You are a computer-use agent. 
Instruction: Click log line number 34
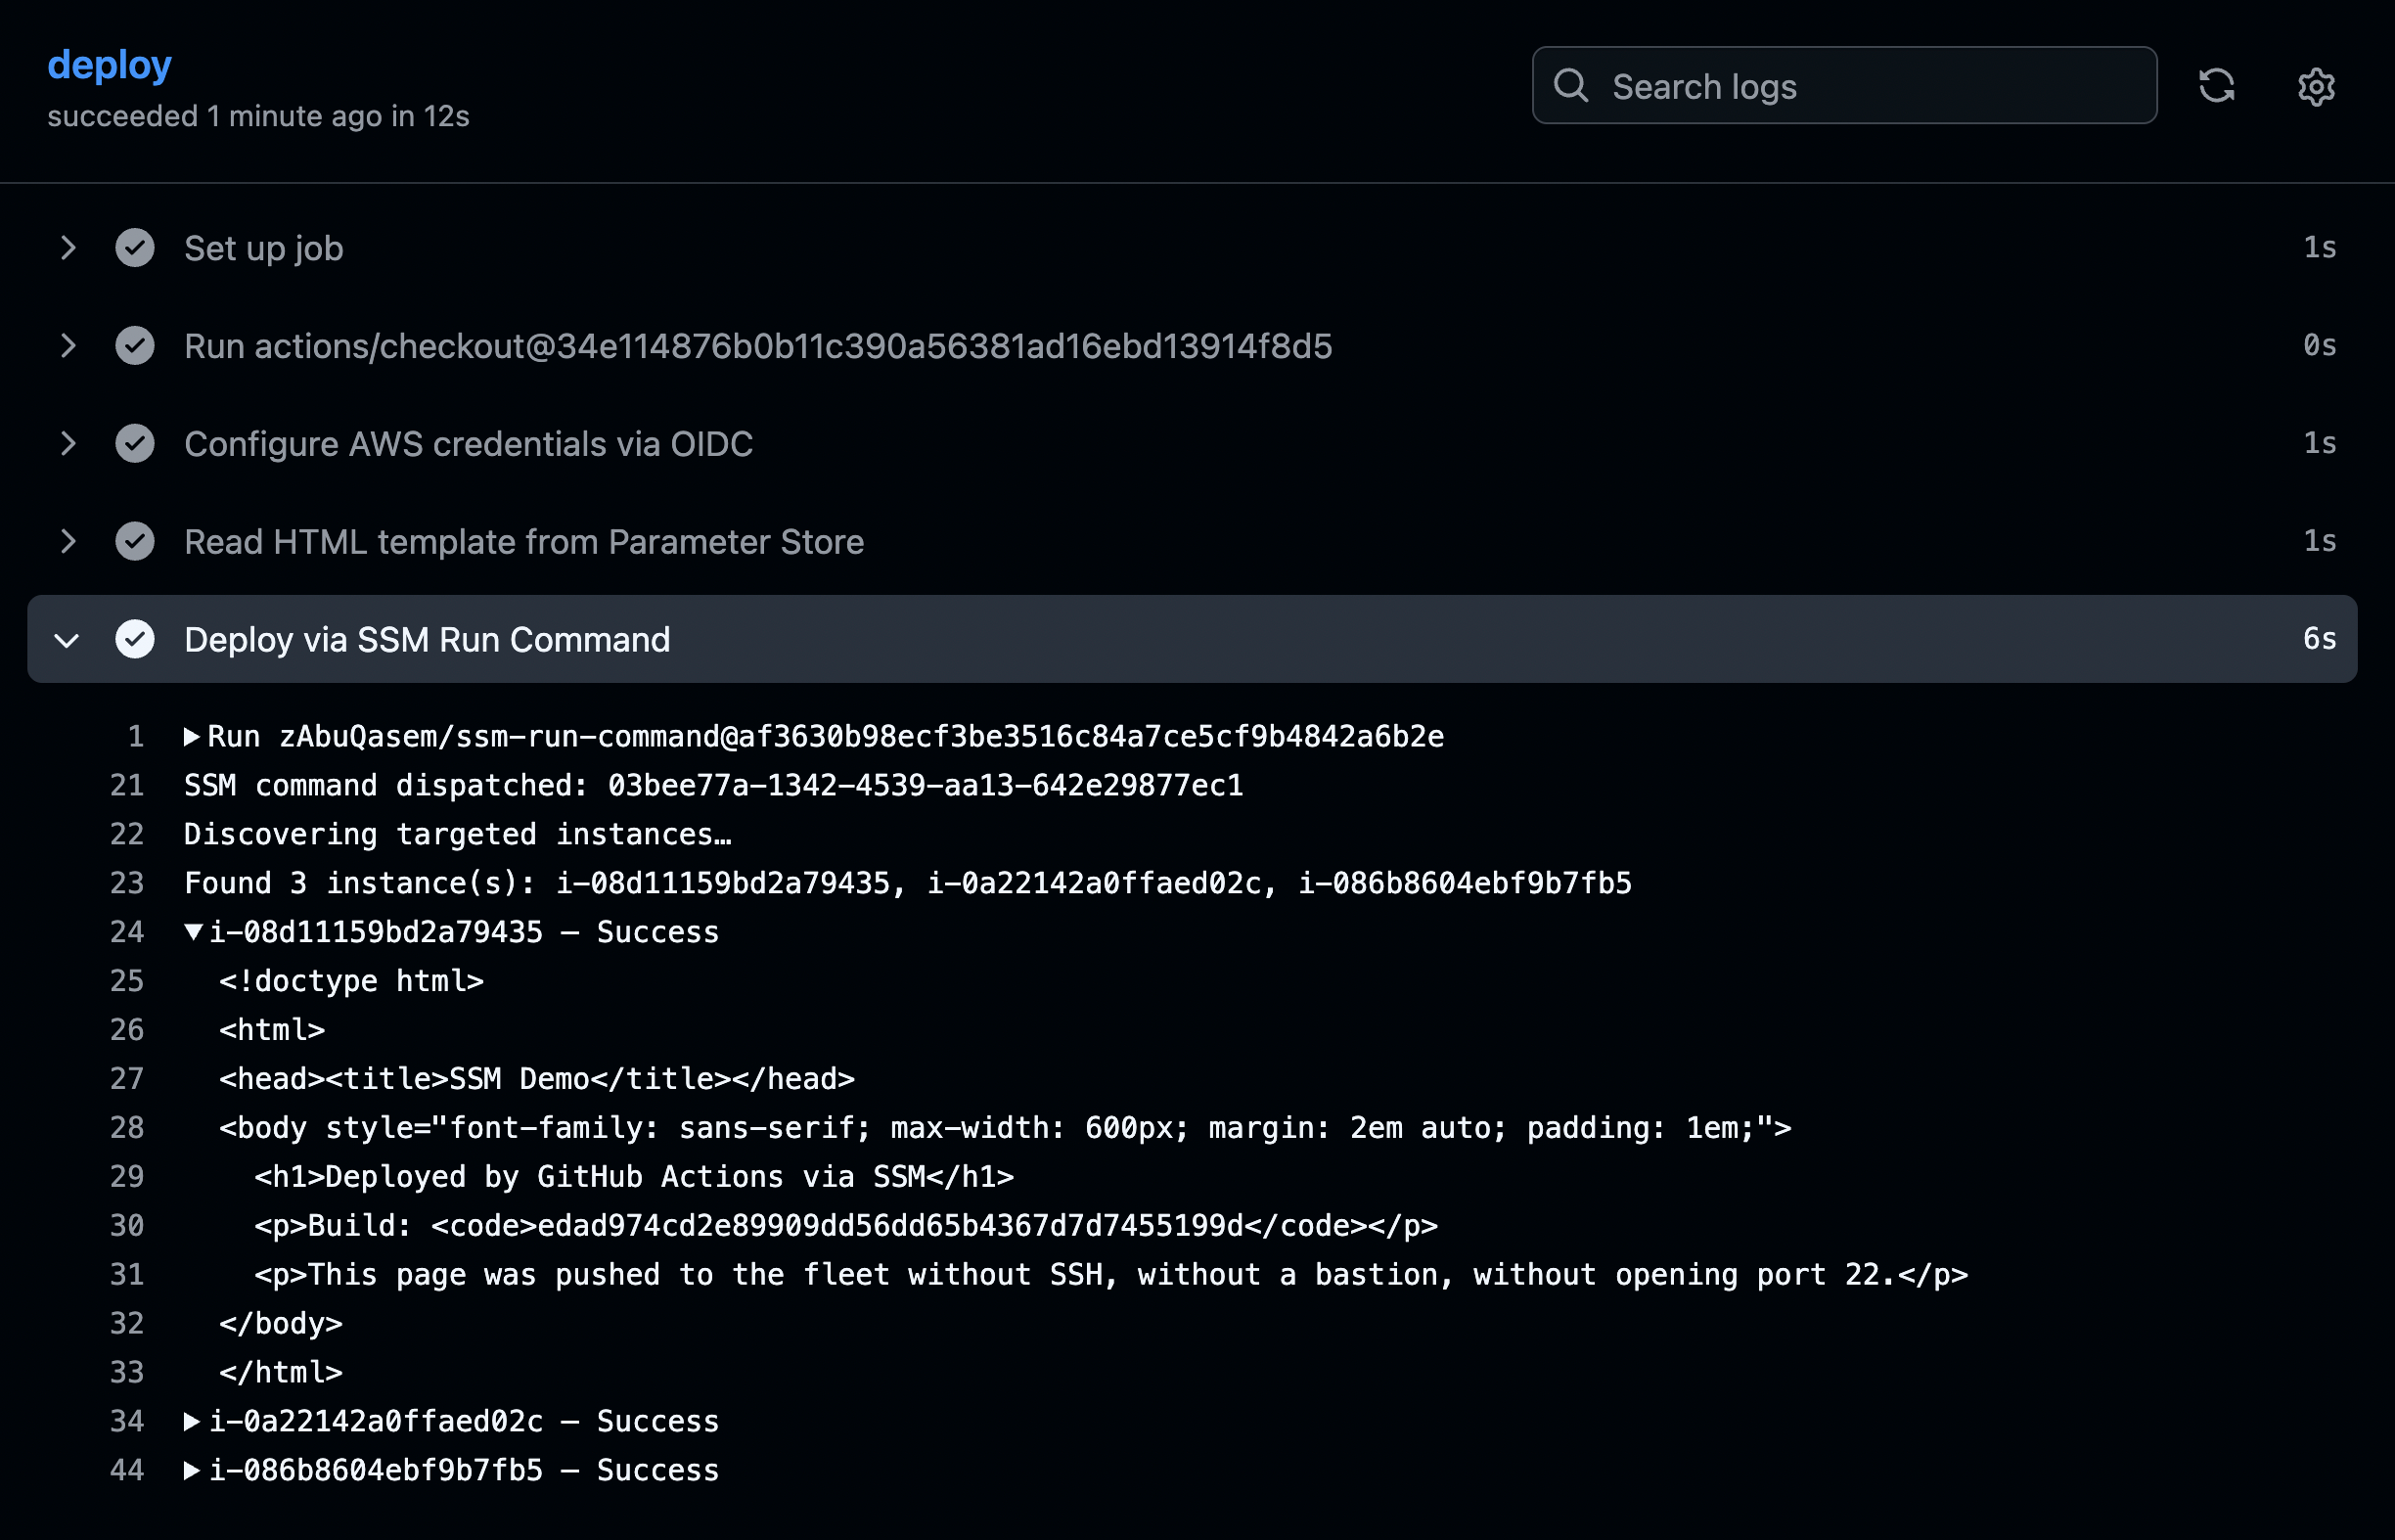(127, 1423)
